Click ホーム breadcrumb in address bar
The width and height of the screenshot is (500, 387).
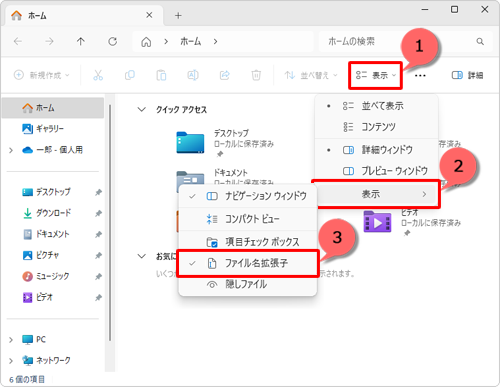191,42
